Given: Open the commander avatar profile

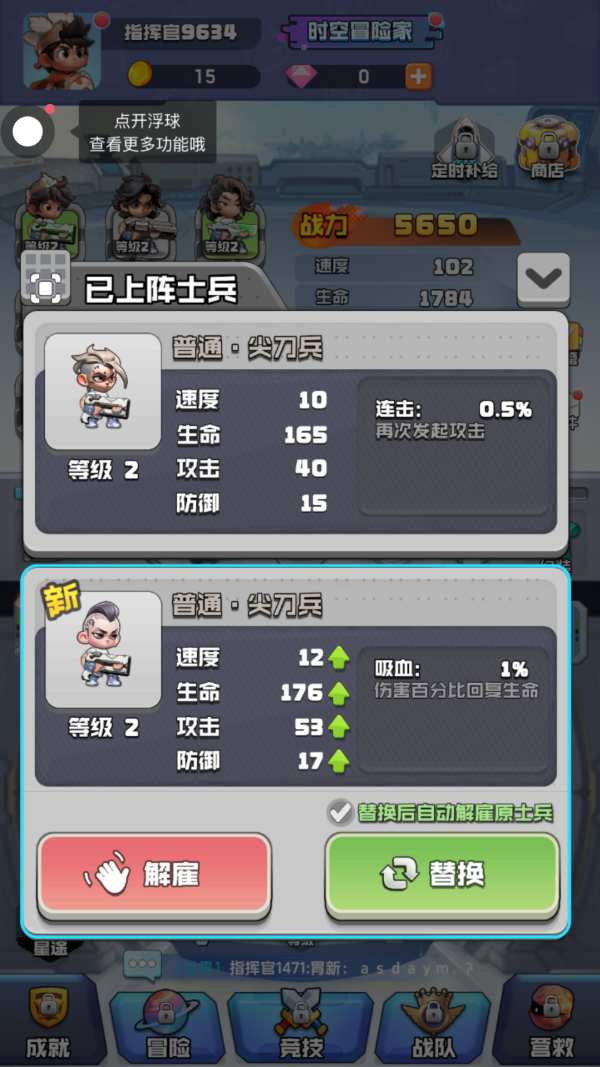Looking at the screenshot, I should 63,51.
